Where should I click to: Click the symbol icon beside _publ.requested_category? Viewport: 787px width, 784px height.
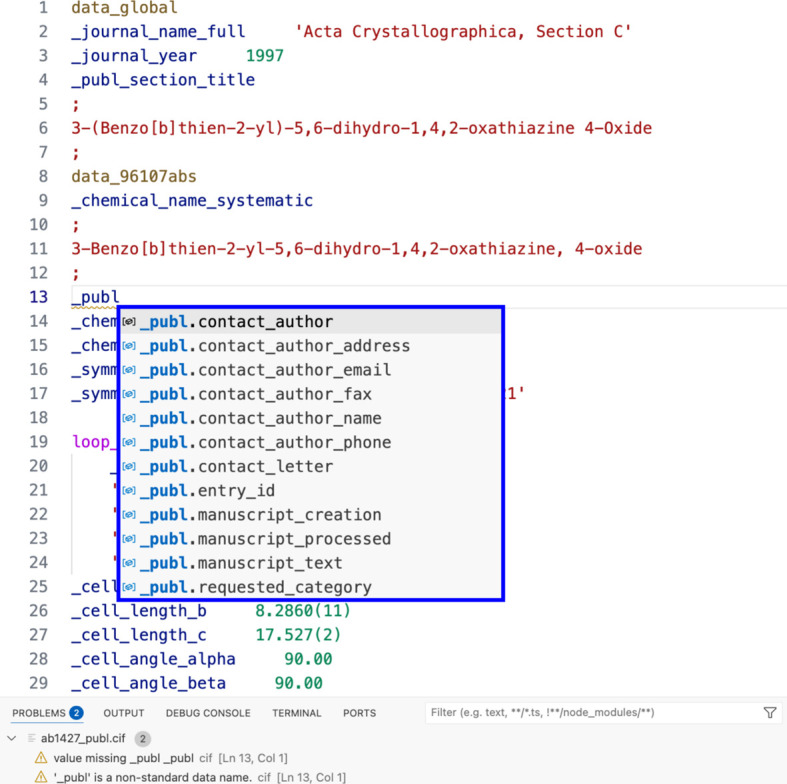pos(129,588)
